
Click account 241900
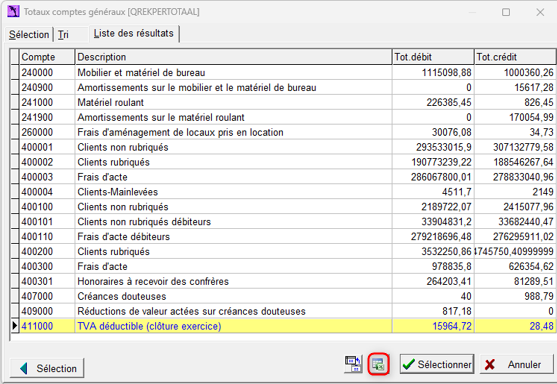(47, 117)
